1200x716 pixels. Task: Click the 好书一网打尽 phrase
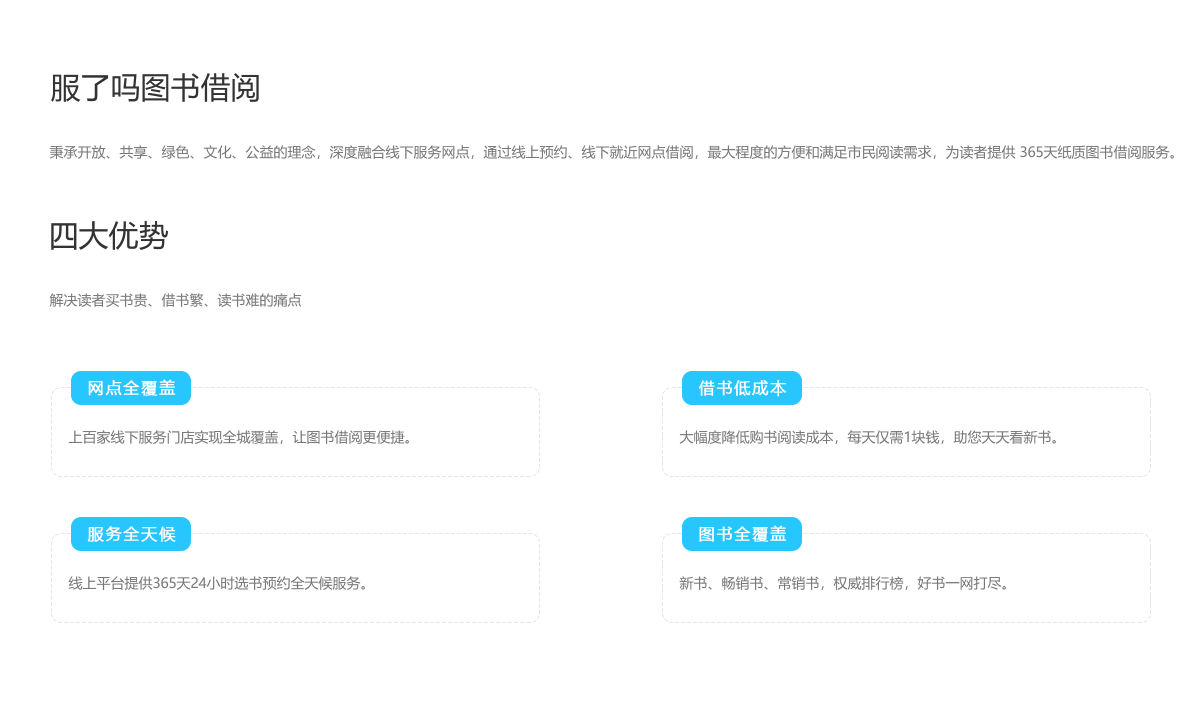click(959, 583)
